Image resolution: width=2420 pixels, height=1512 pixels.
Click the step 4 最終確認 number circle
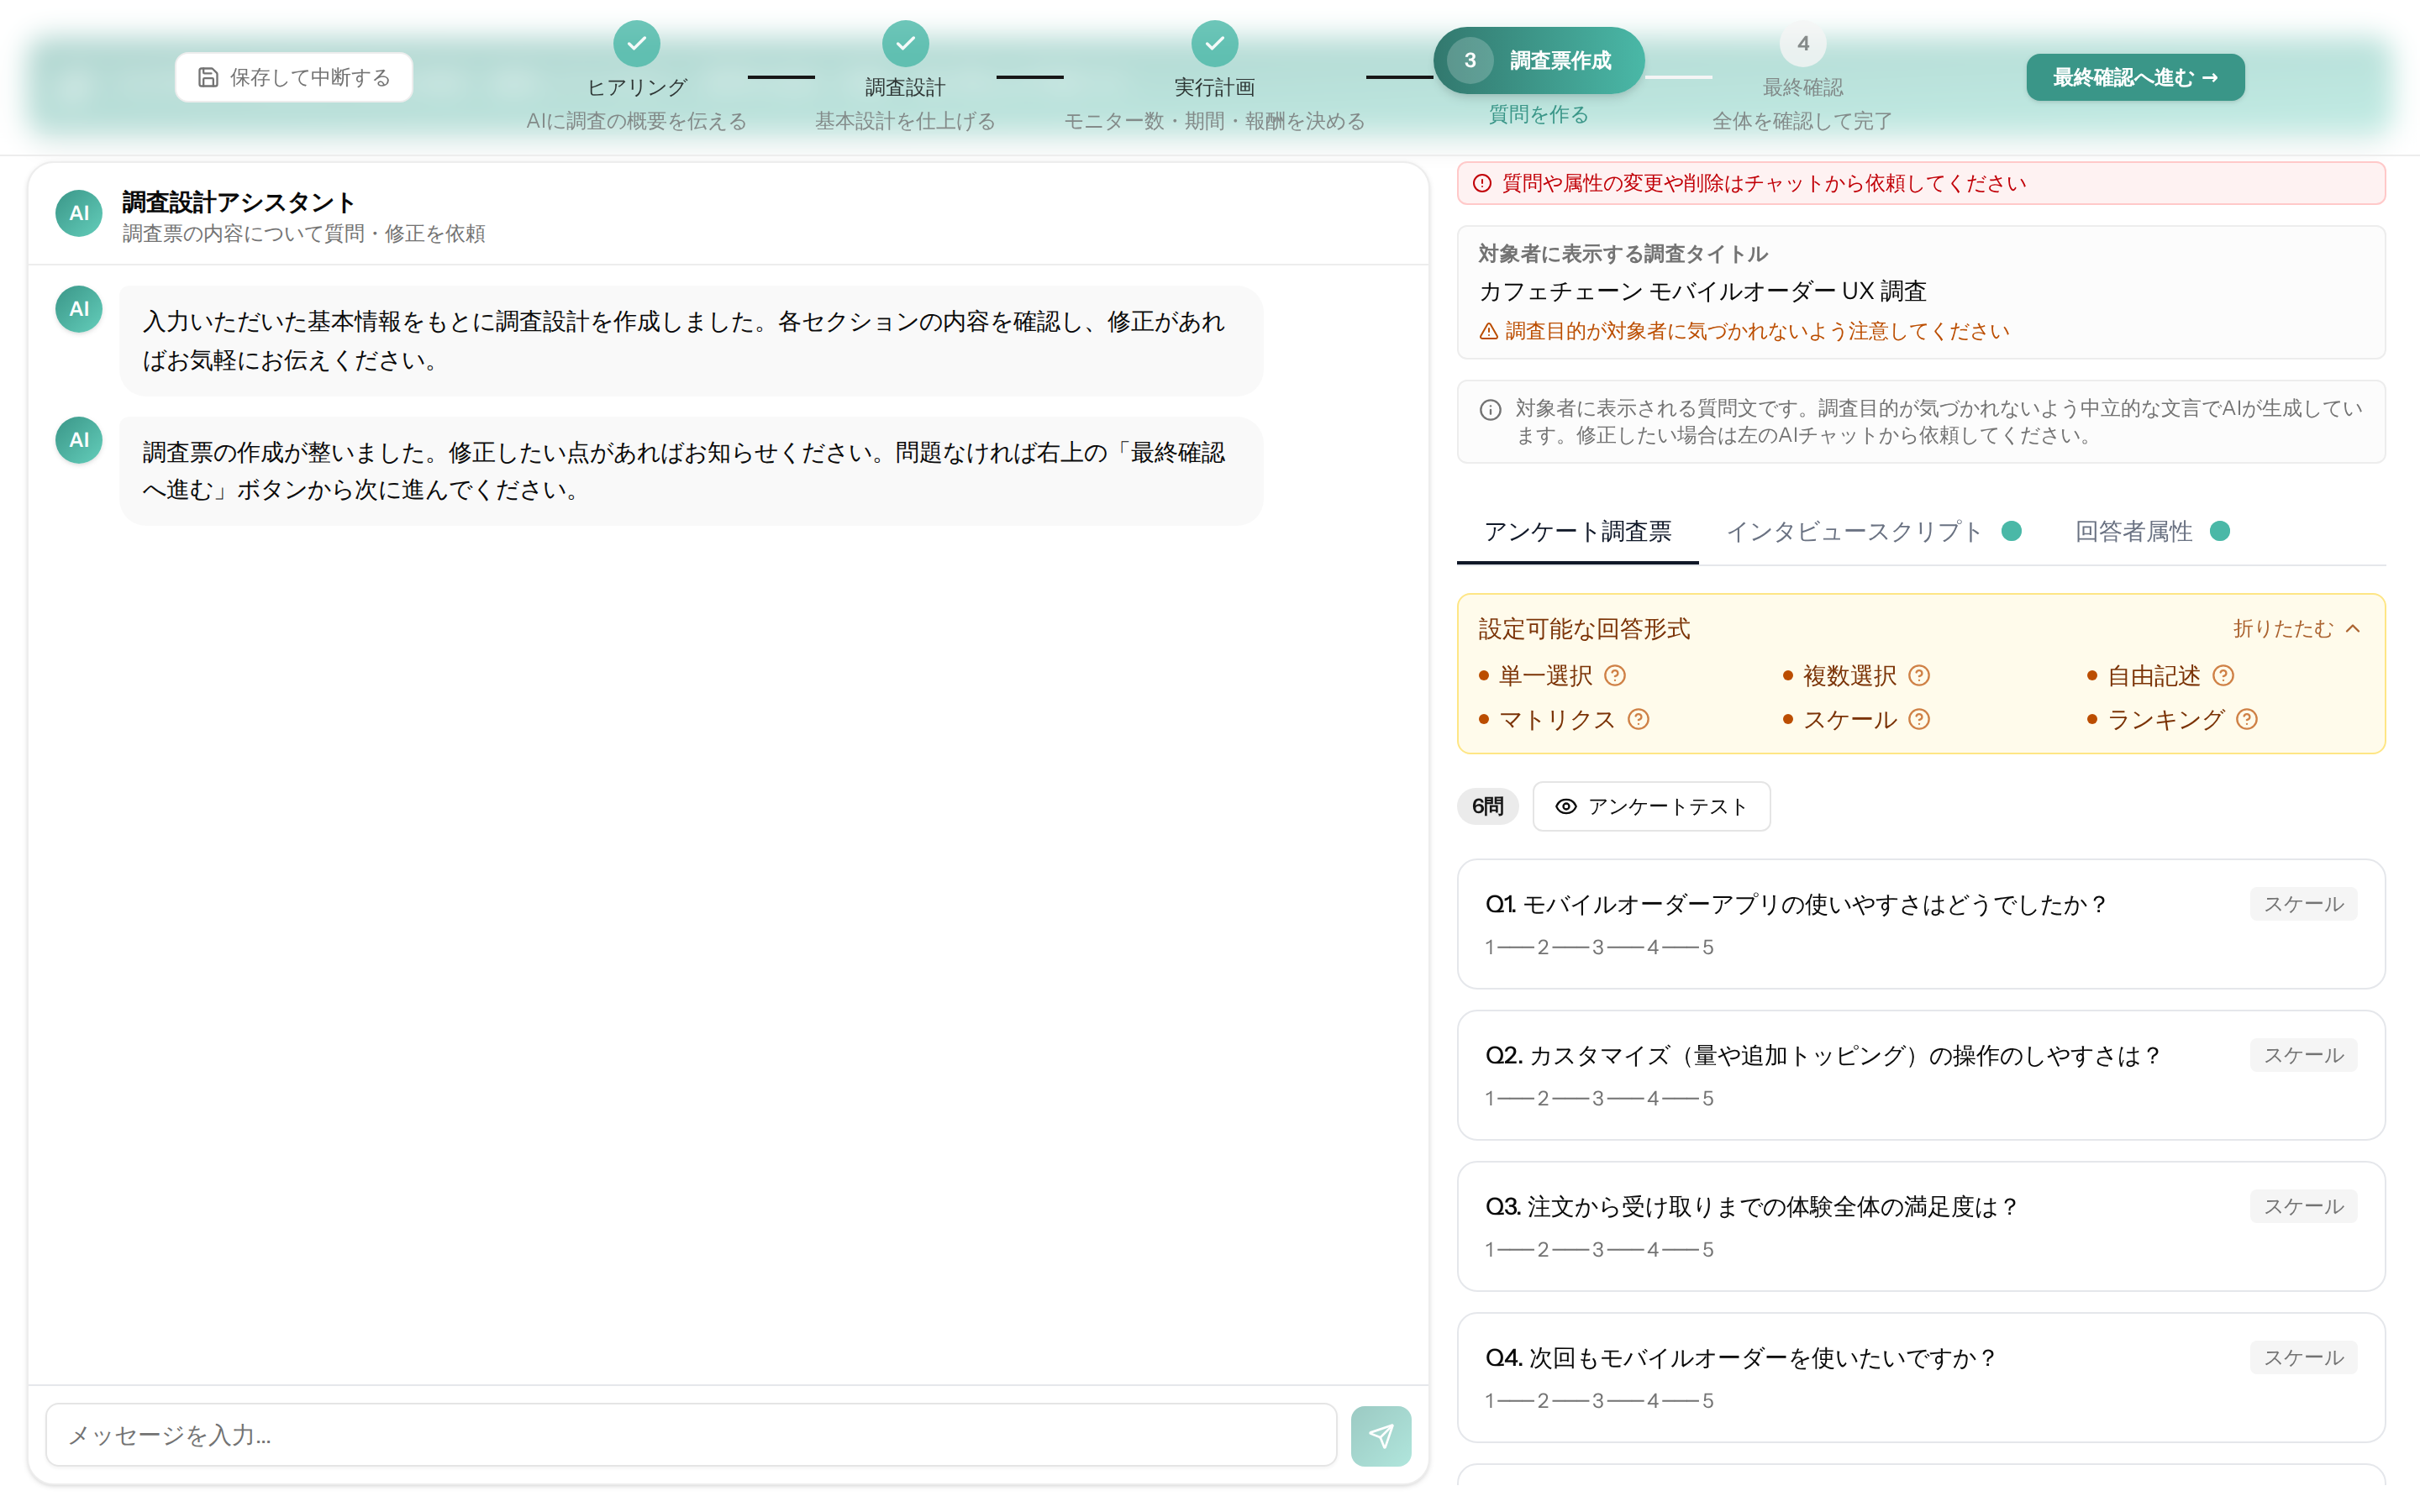[1802, 43]
